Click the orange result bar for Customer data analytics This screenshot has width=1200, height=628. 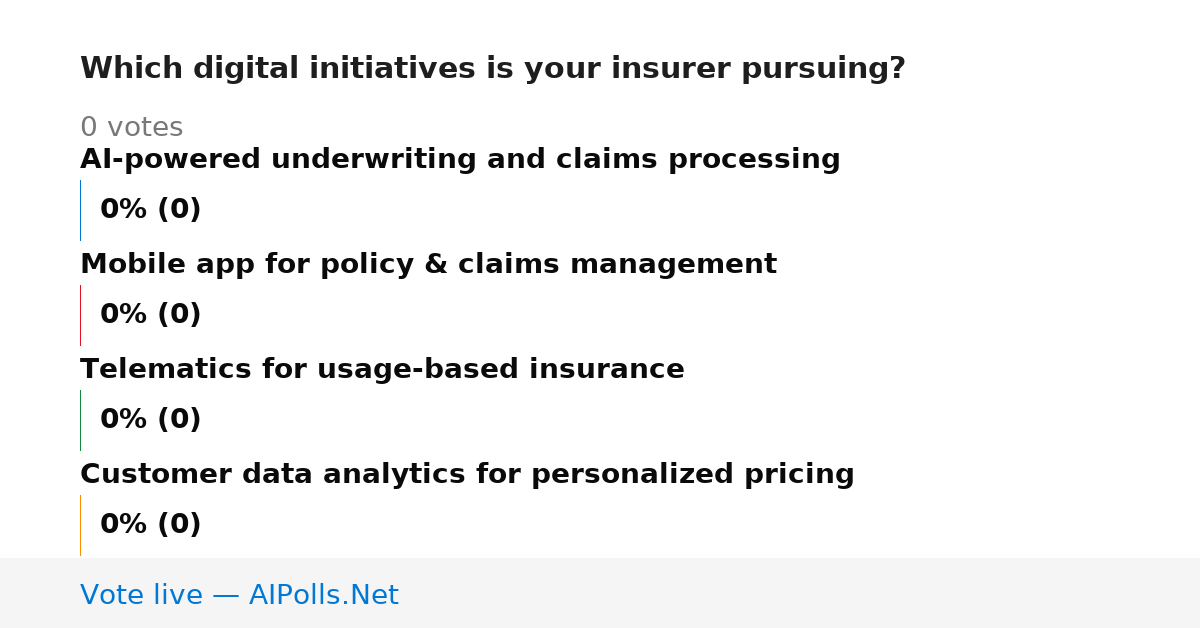click(80, 525)
